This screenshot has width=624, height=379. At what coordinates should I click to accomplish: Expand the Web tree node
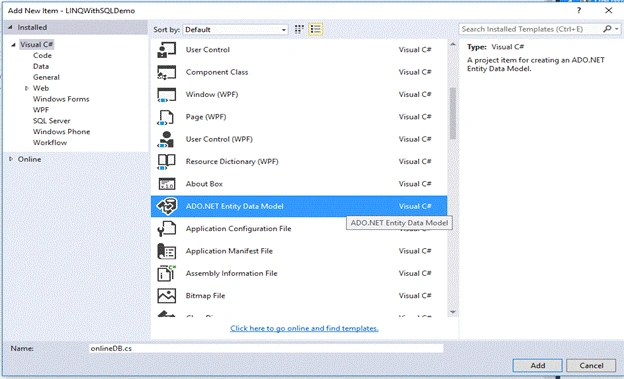pos(27,88)
